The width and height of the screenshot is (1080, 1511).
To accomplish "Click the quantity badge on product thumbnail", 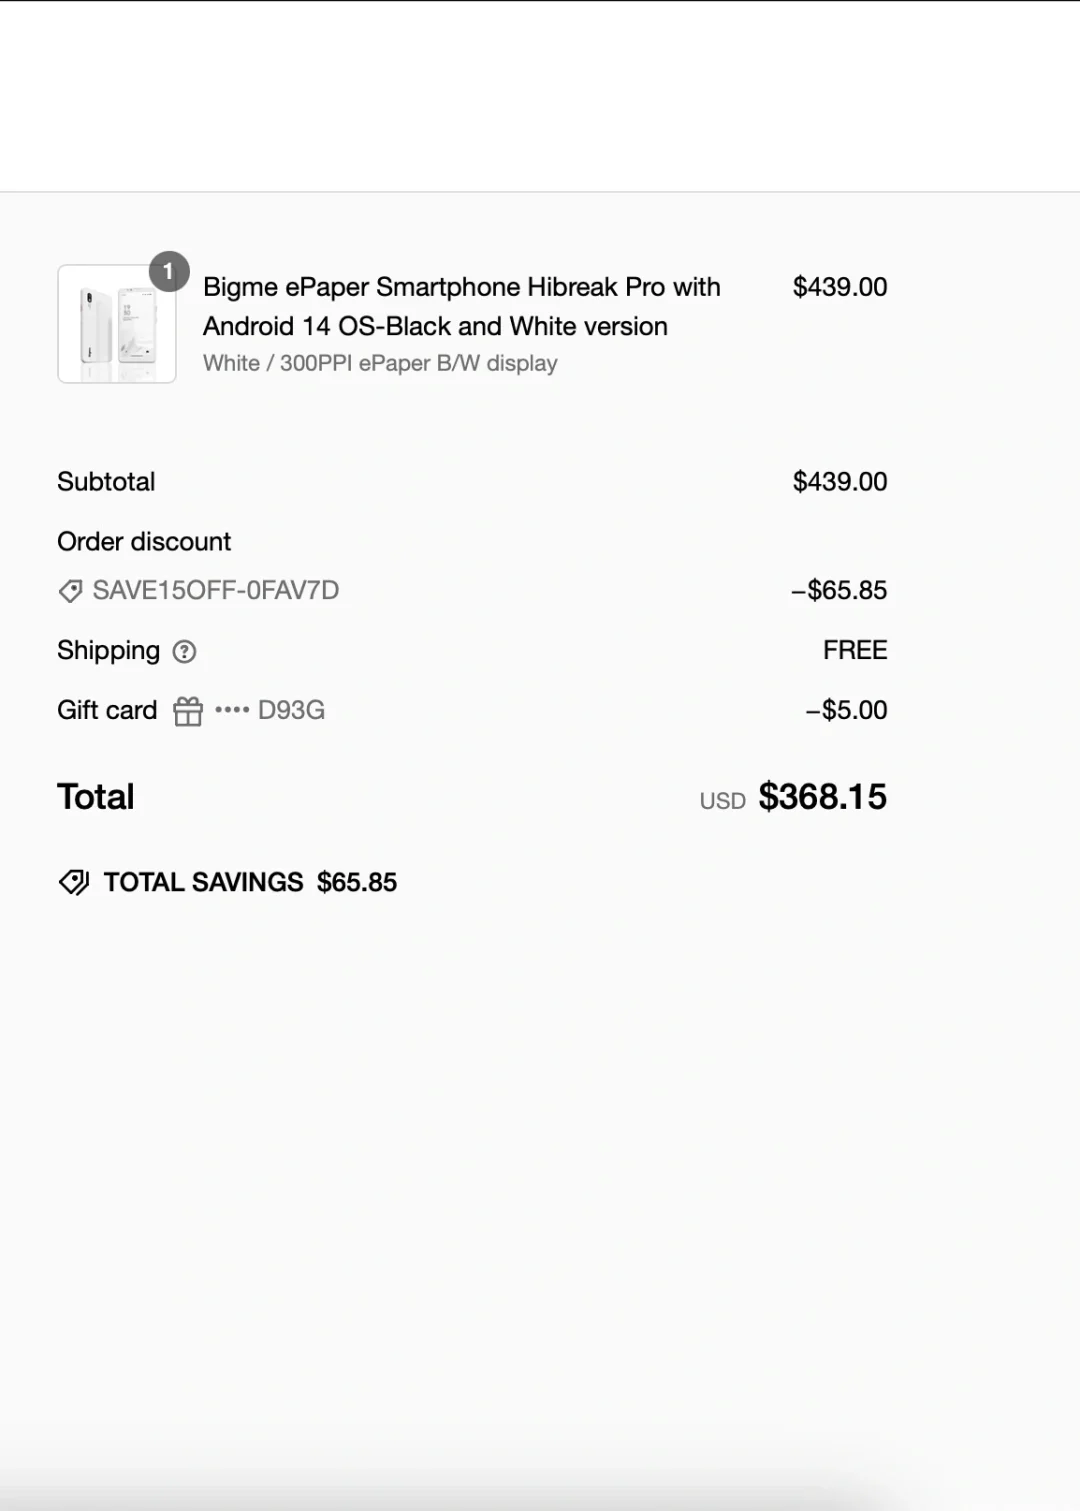I will (x=169, y=271).
